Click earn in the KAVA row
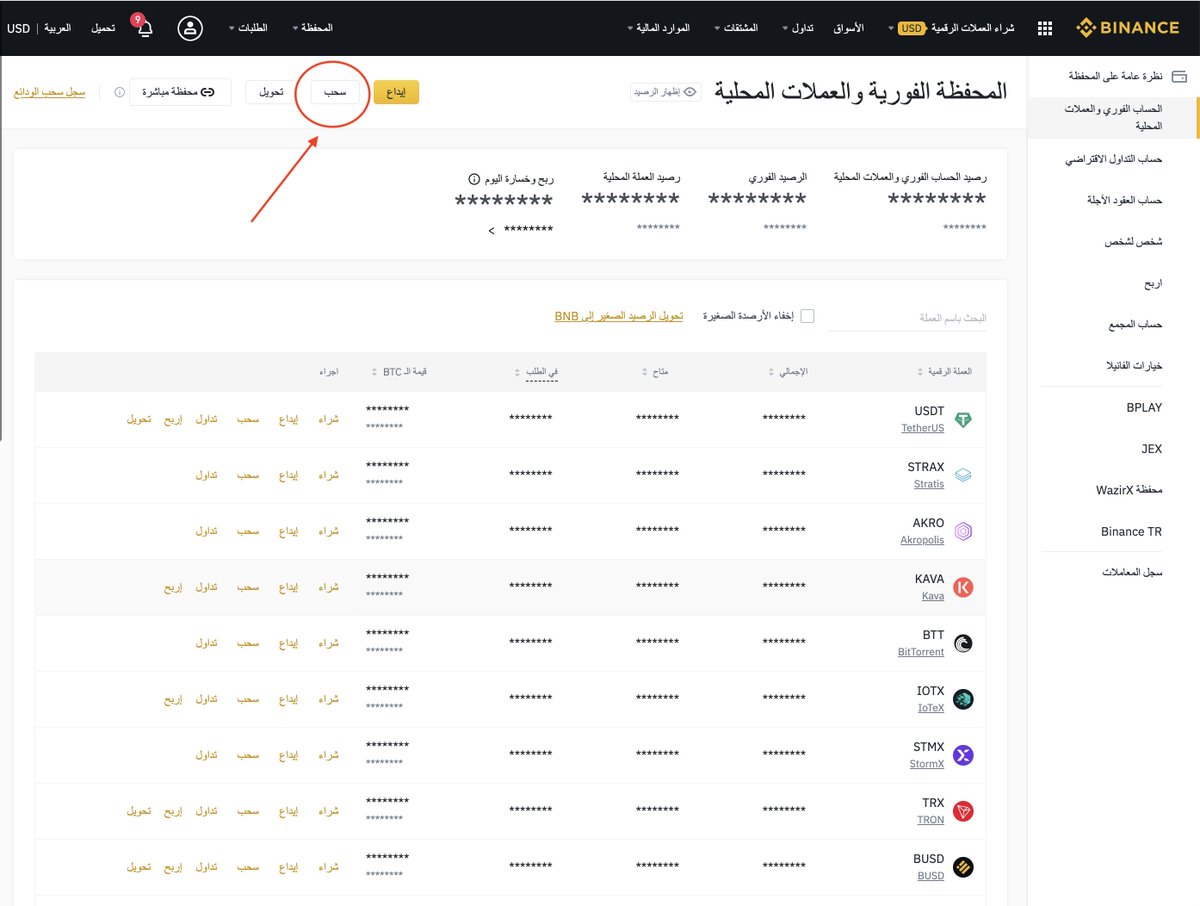 pyautogui.click(x=174, y=587)
